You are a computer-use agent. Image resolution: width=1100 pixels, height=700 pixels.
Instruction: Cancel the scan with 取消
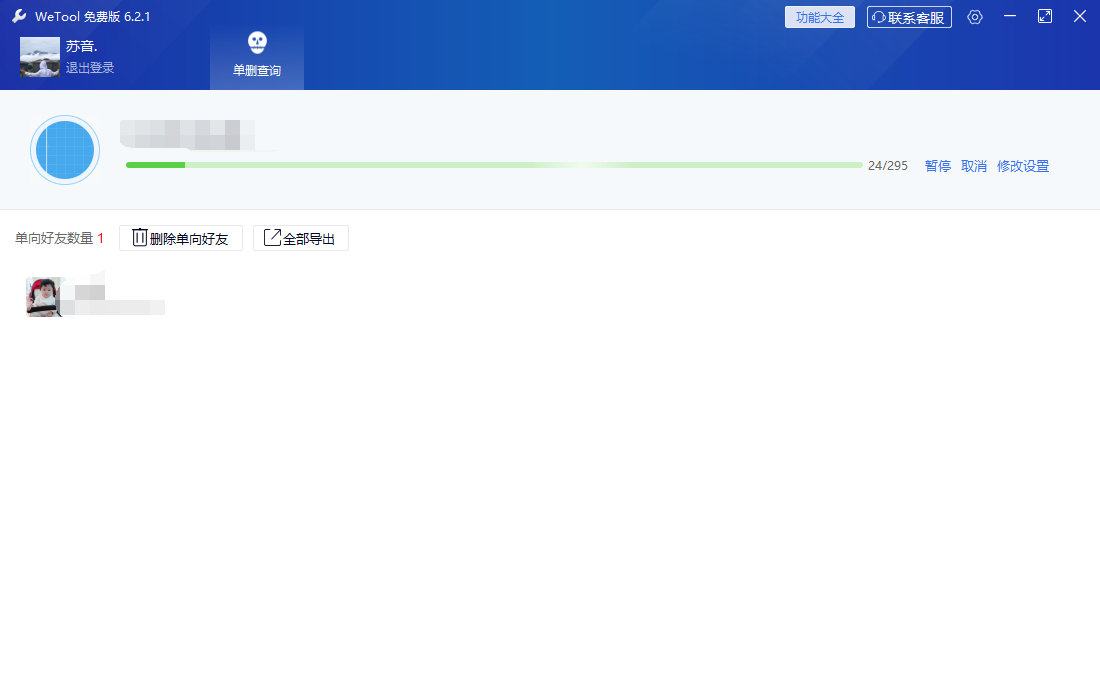974,166
